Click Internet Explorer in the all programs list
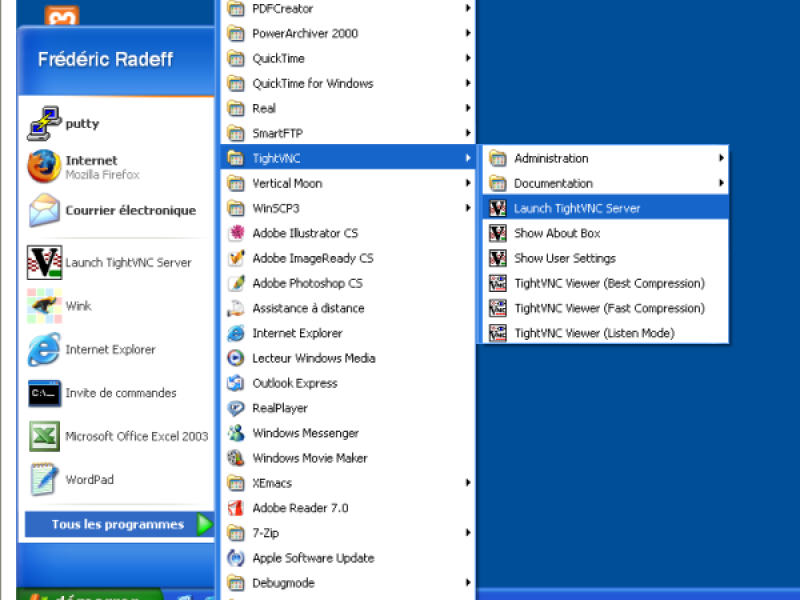Viewport: 800px width, 600px height. (349, 333)
